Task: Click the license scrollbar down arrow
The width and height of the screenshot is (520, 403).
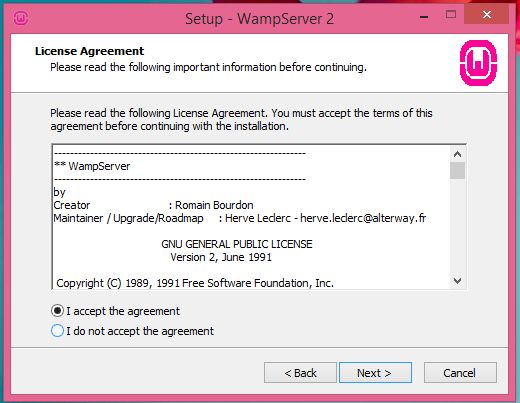Action: pyautogui.click(x=457, y=280)
